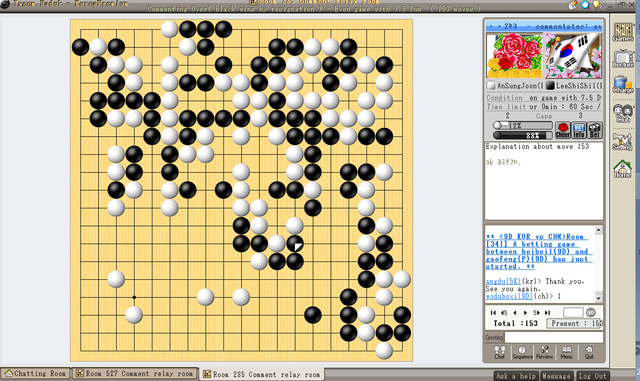Click the Ask a help button
This screenshot has height=381, width=640.
click(x=516, y=376)
